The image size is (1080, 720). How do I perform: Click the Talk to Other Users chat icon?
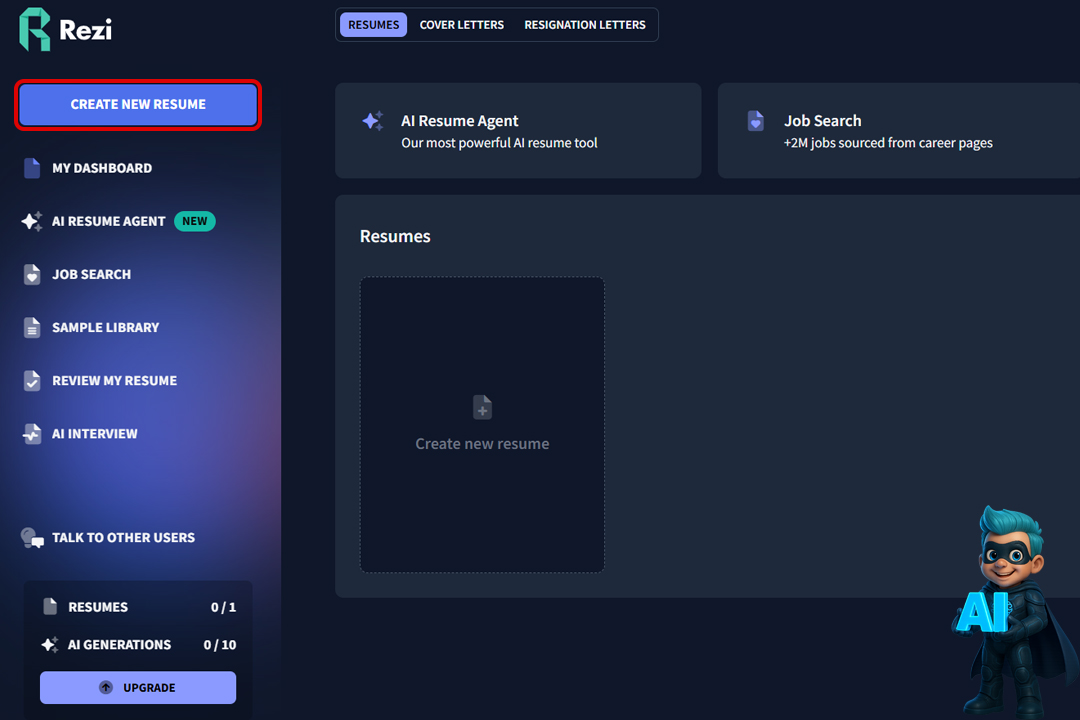tap(32, 538)
